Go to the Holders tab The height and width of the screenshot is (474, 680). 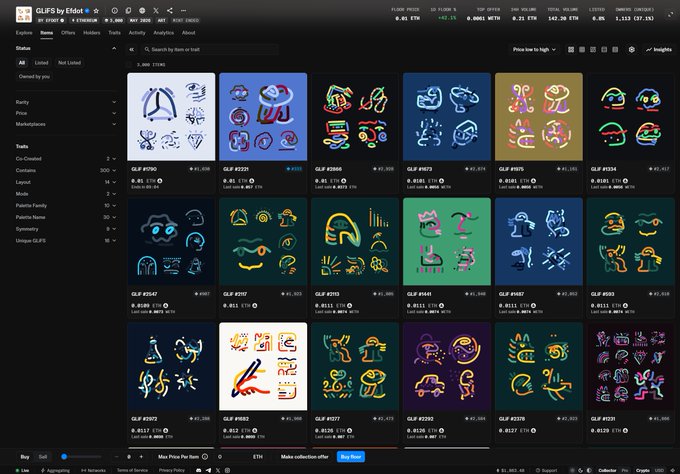click(x=92, y=33)
